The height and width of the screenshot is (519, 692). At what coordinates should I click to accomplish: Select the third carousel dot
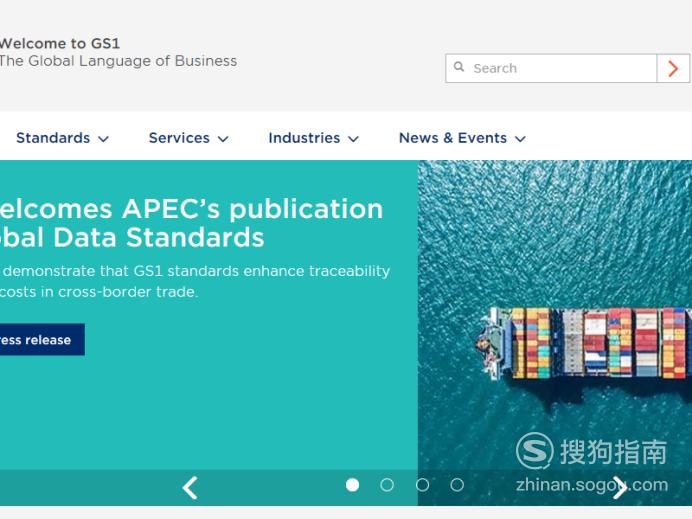tap(422, 485)
